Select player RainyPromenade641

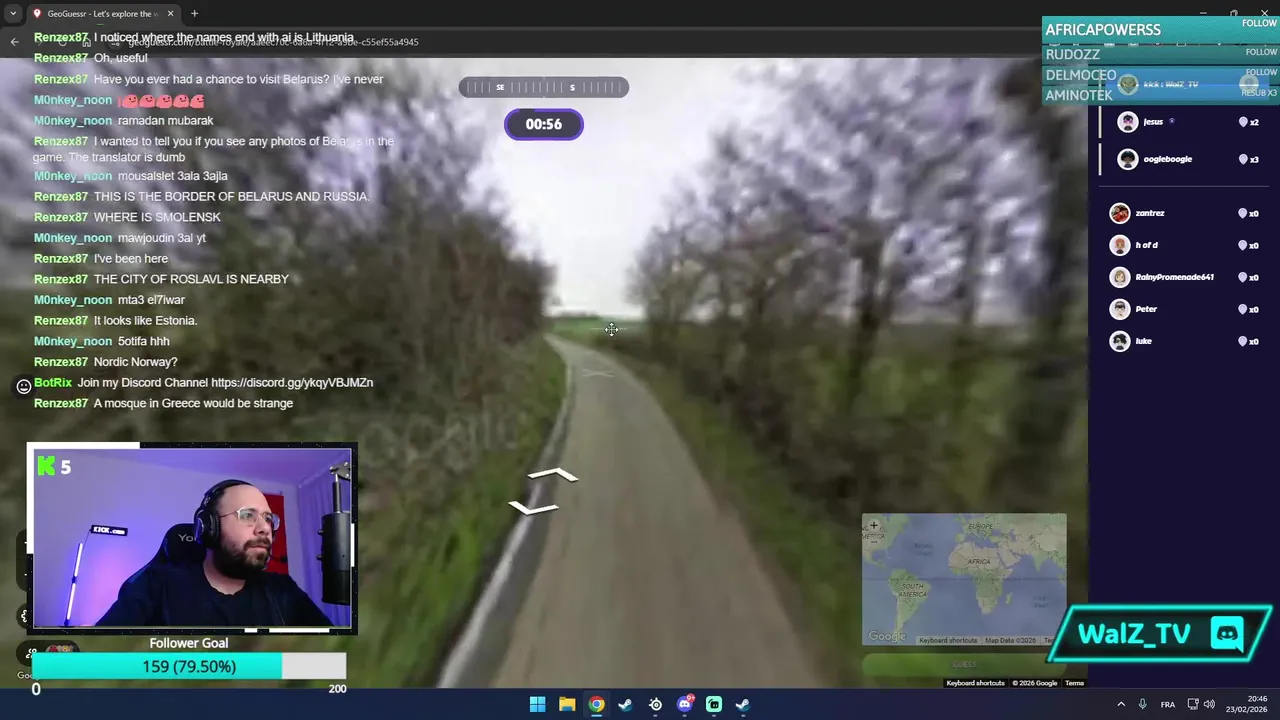tap(1183, 277)
